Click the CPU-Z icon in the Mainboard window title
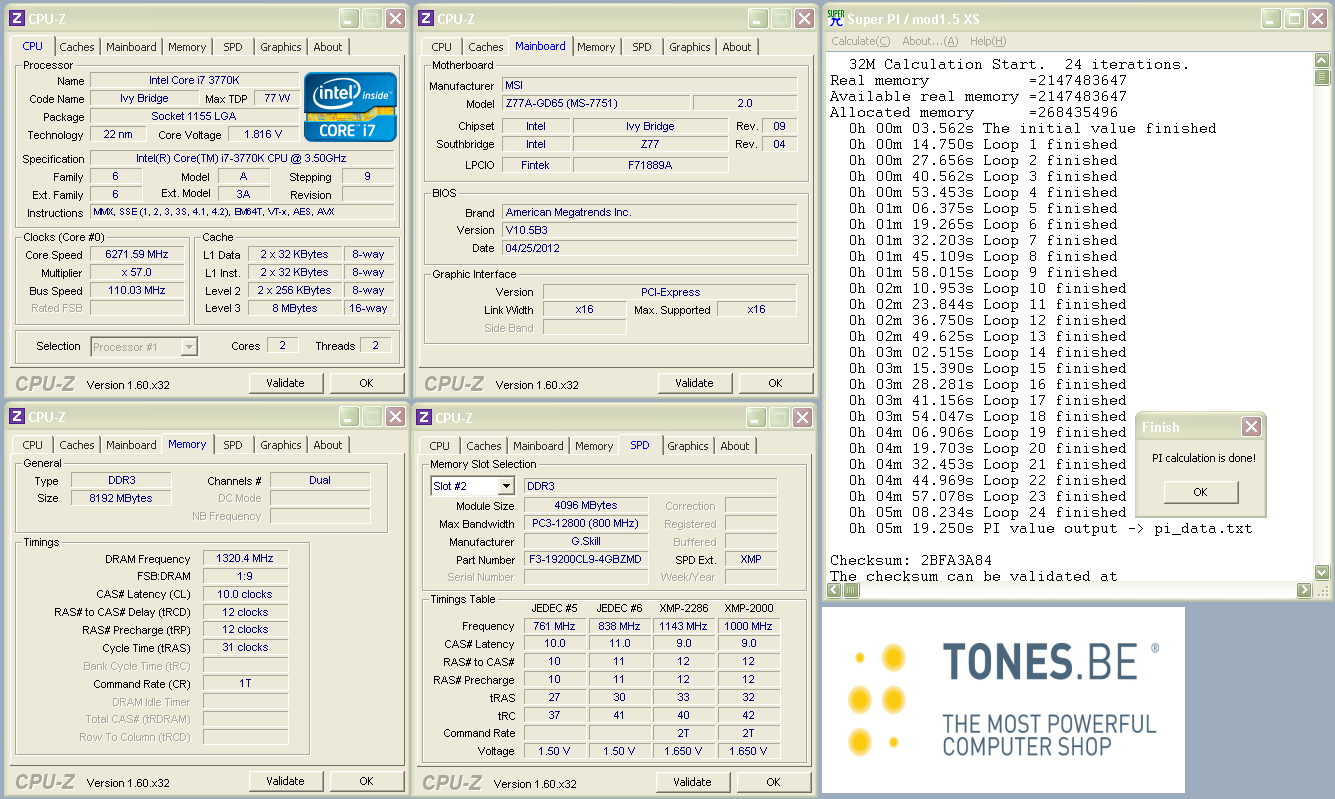1335x799 pixels. [x=426, y=18]
